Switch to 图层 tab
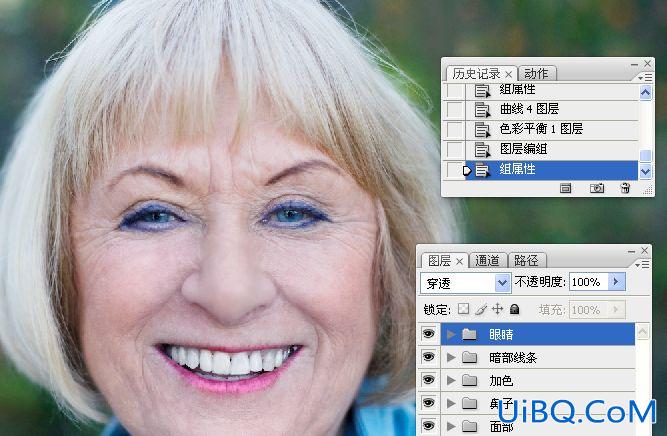Screen dimensions: 667x436 pos(439,260)
